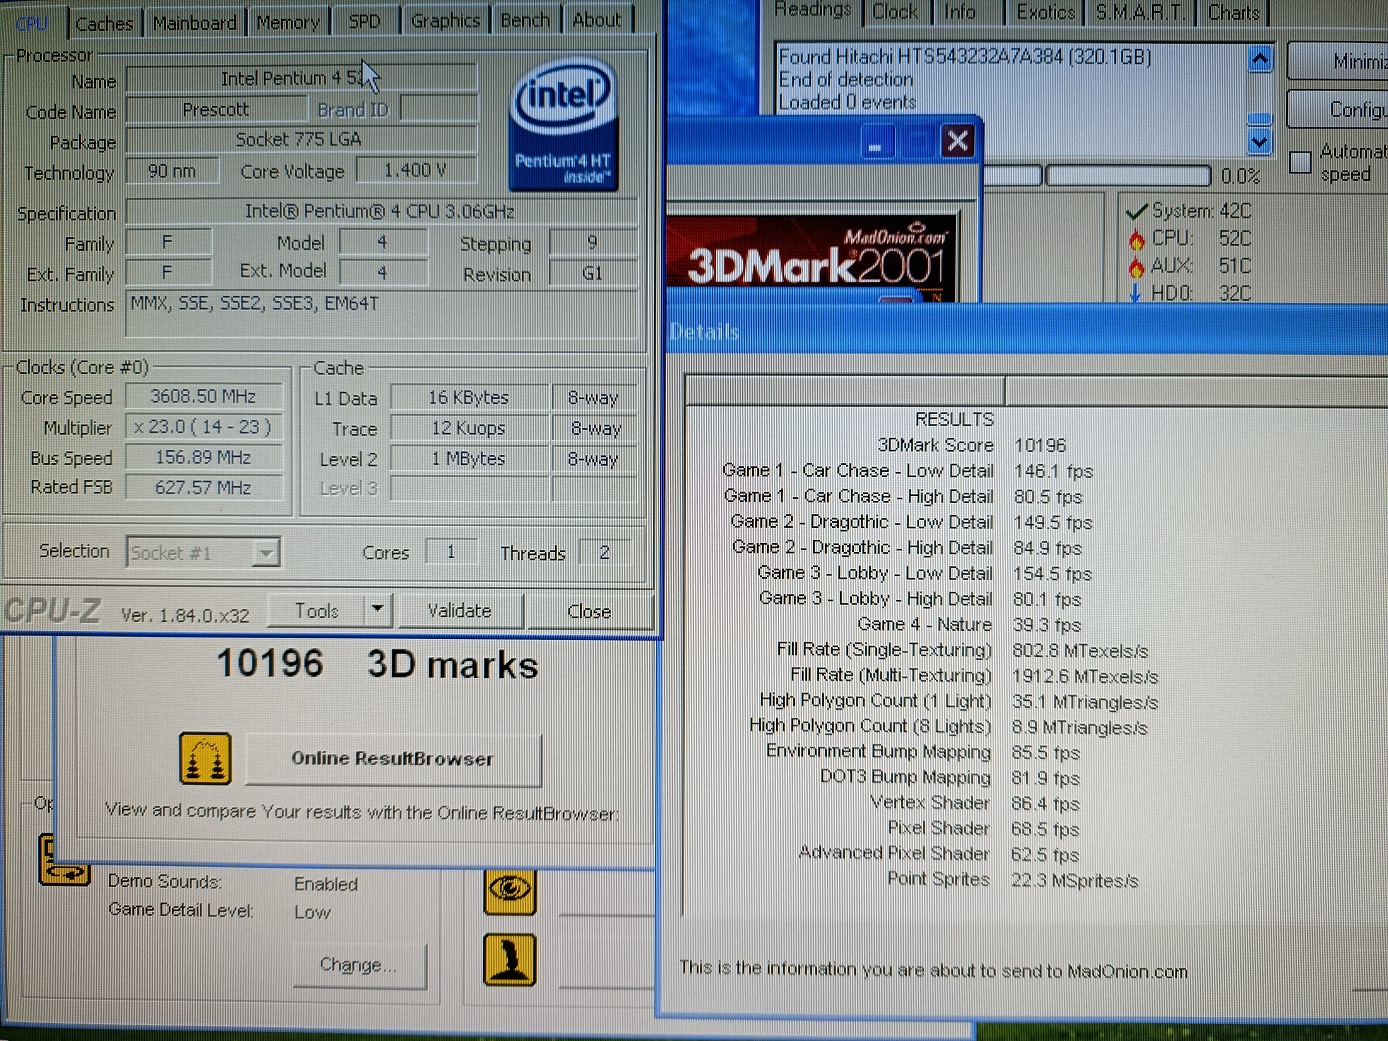Click the SpeedFan usage progress bar
The image size is (1388, 1041).
[x=1127, y=176]
